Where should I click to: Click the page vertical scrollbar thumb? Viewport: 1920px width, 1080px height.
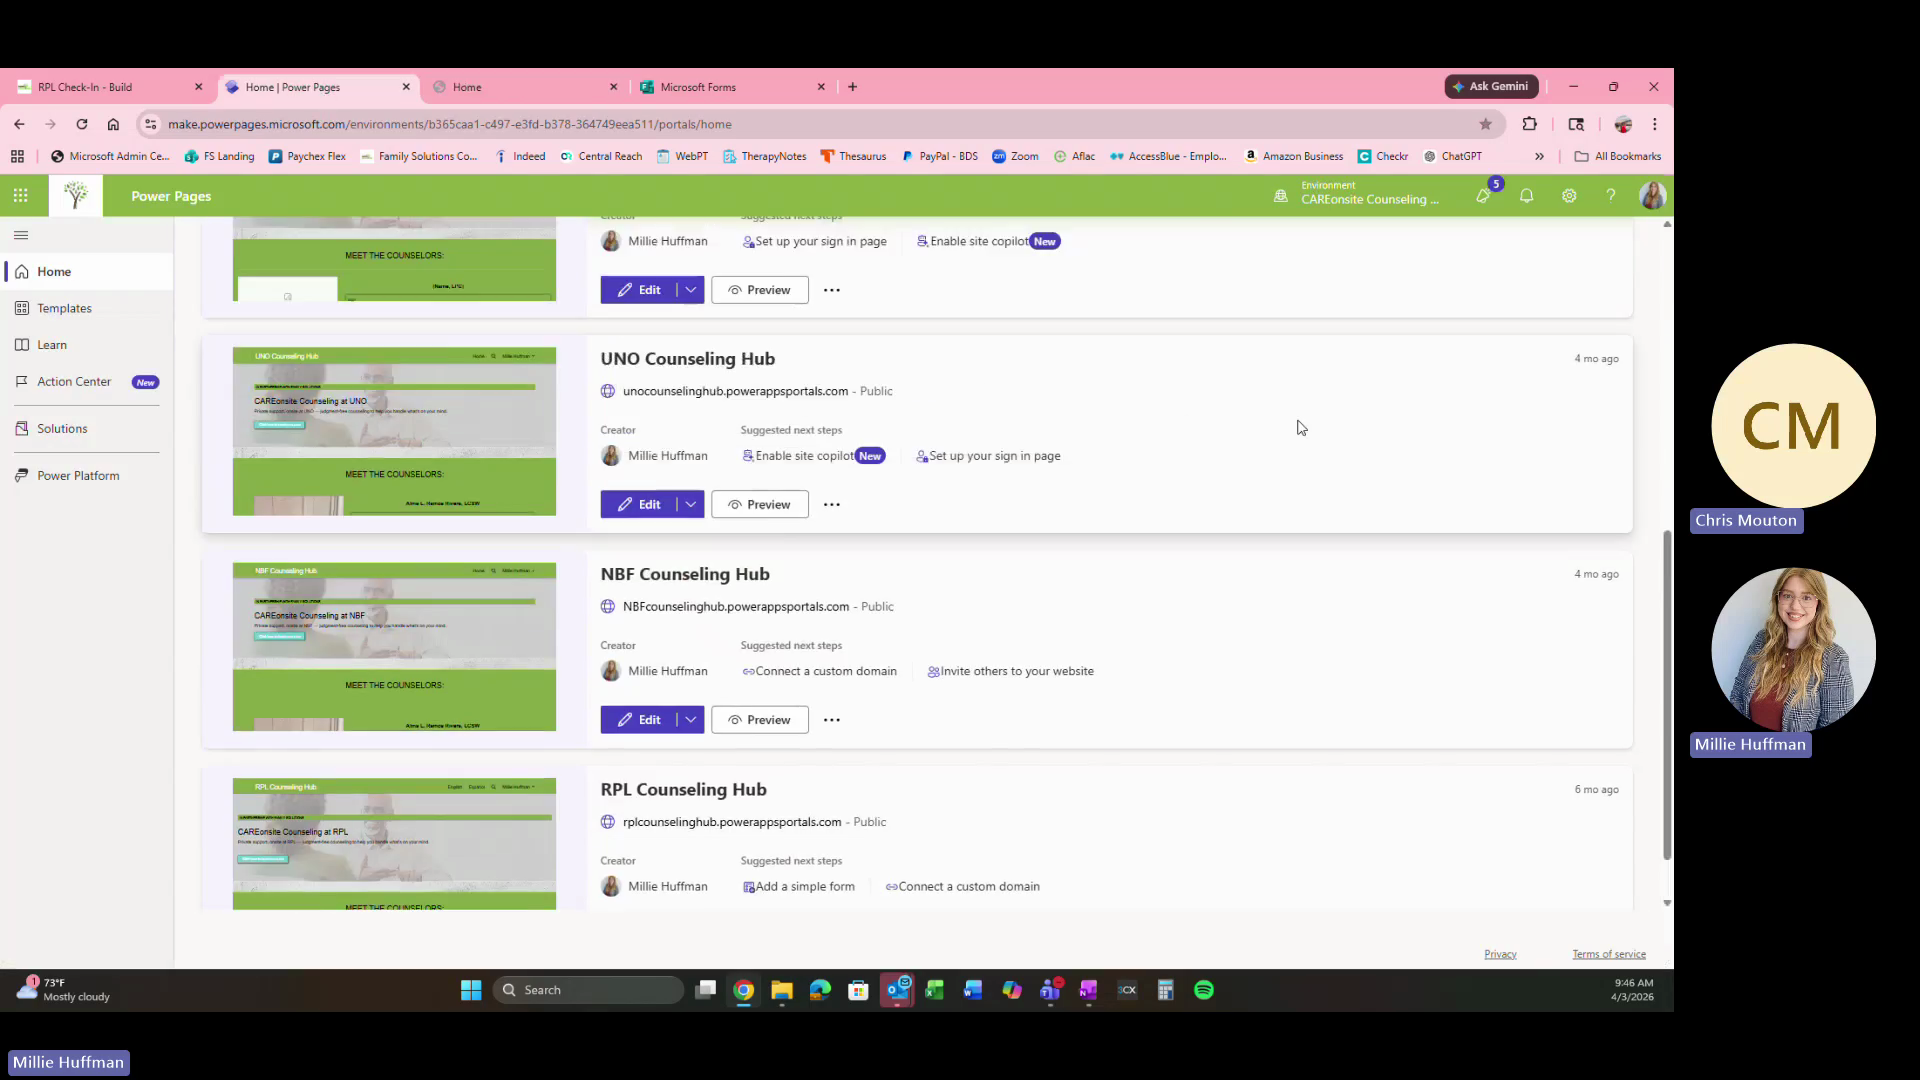[1667, 695]
